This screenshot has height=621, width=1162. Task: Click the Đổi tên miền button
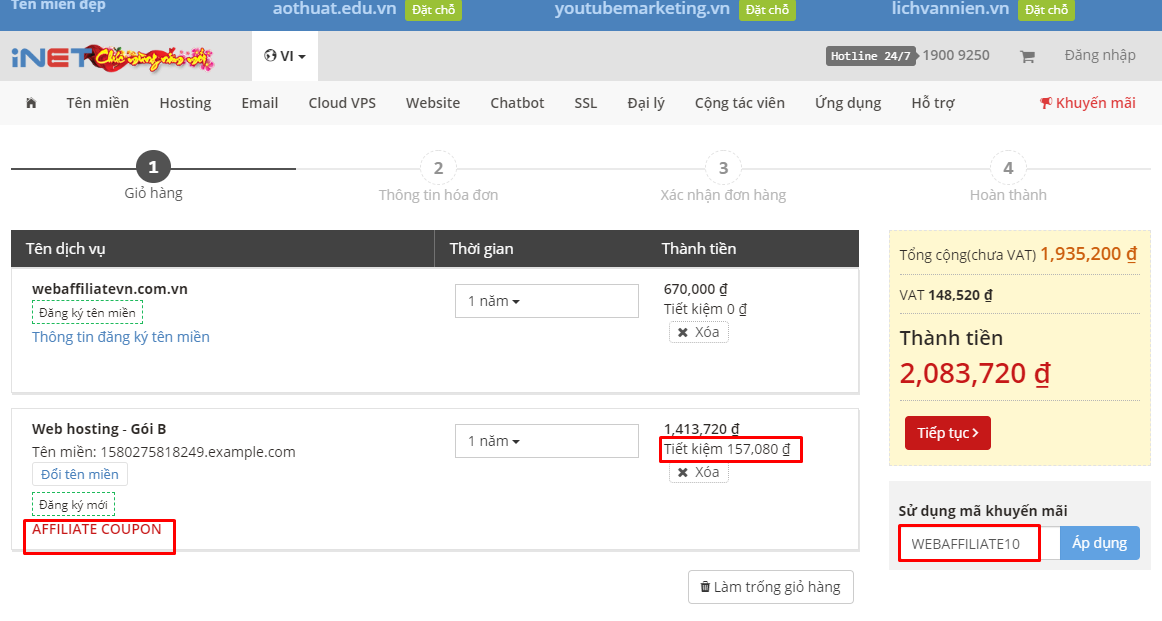click(x=79, y=474)
